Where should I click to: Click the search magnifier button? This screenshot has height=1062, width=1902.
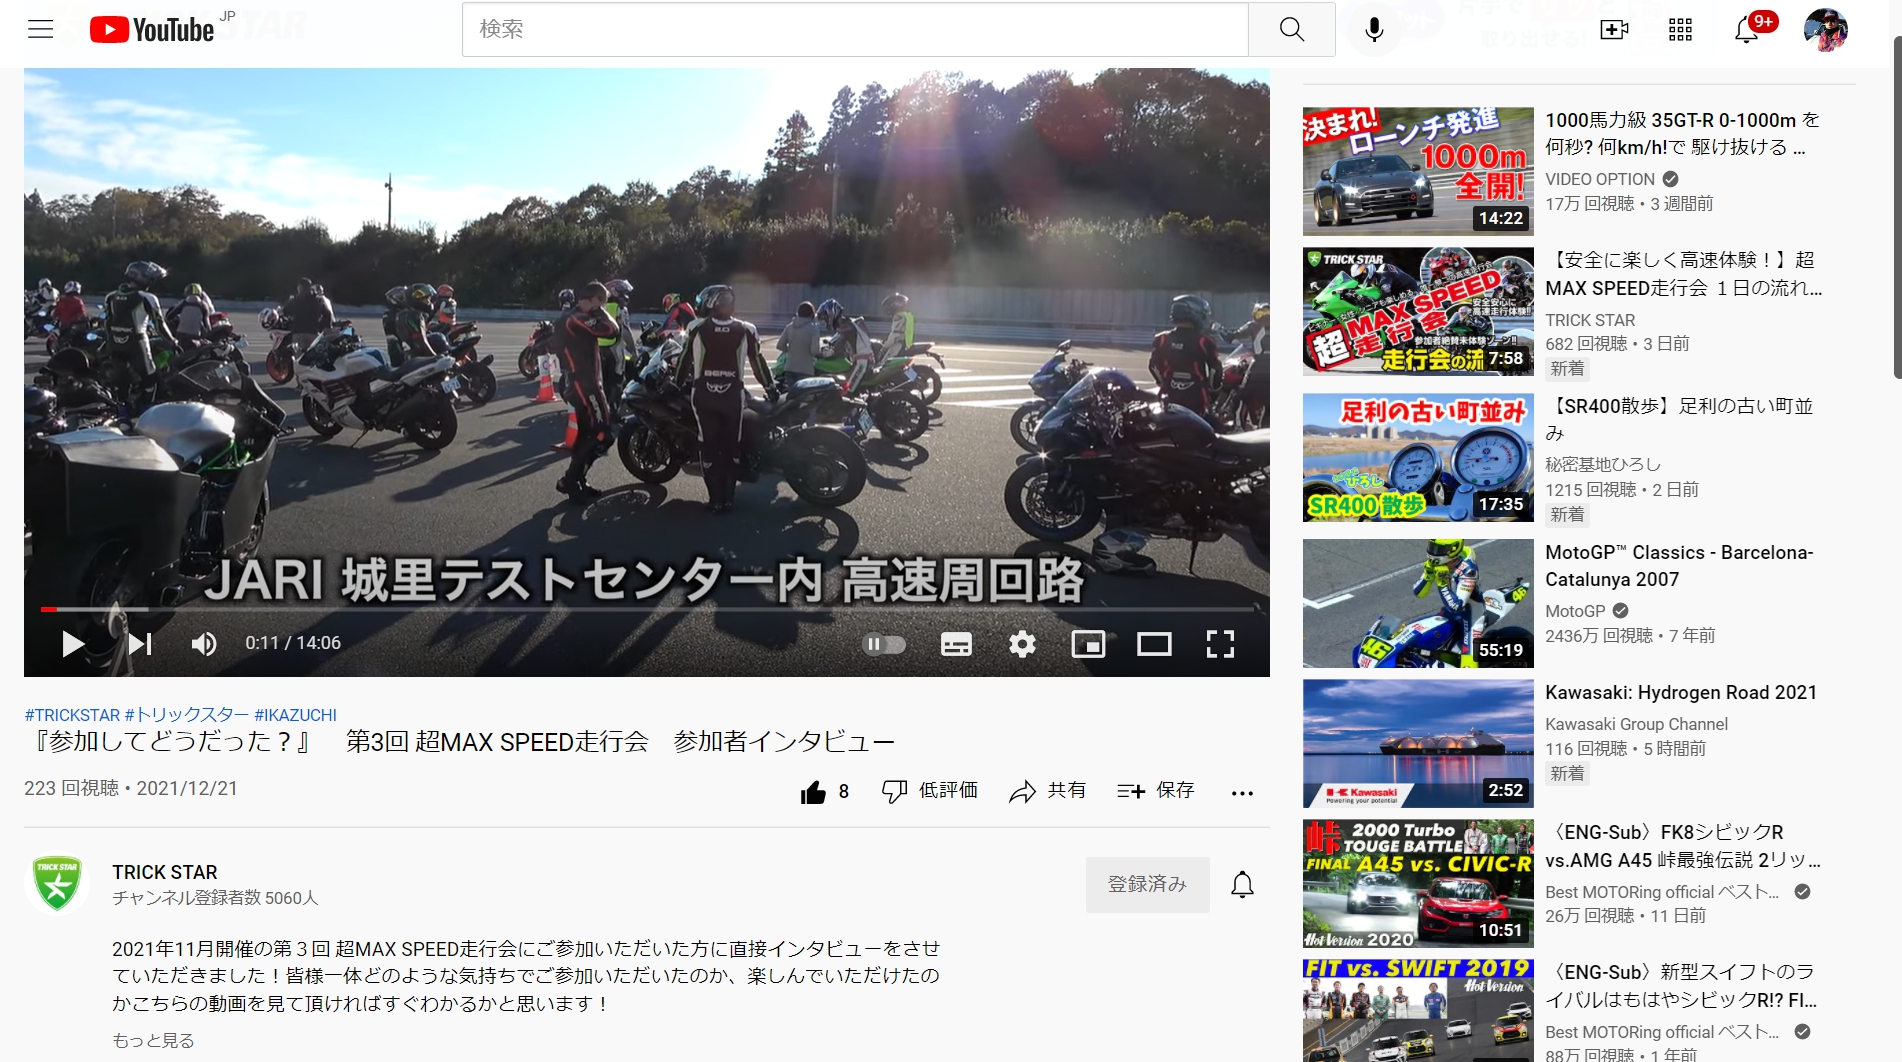pyautogui.click(x=1291, y=29)
